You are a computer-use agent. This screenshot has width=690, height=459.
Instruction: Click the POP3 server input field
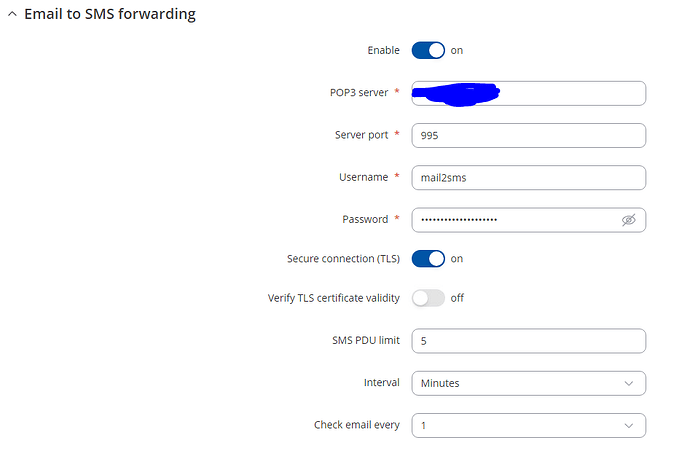point(529,93)
